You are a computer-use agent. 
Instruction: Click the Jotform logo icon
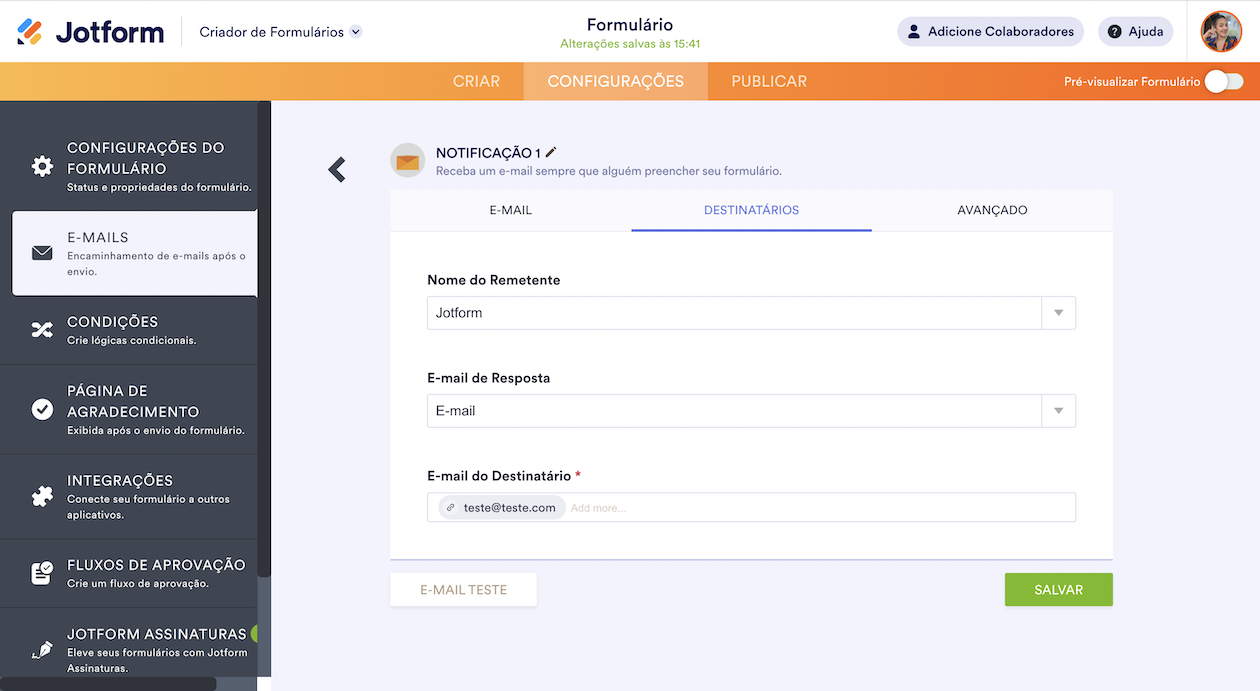(30, 32)
